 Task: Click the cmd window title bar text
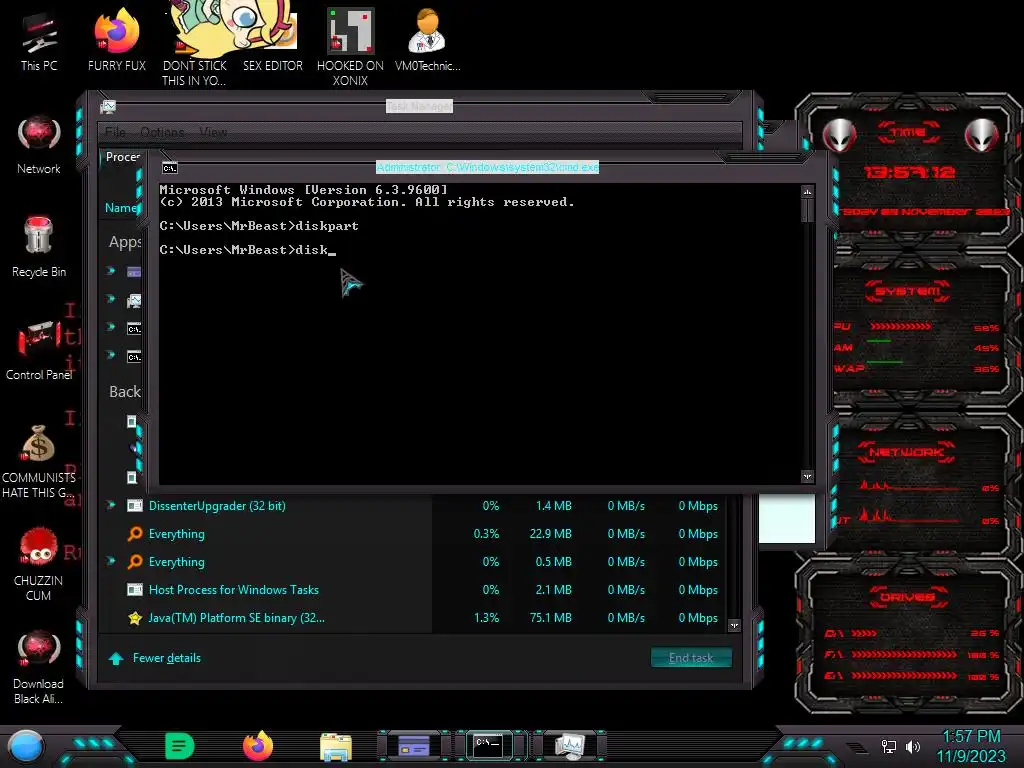(x=487, y=167)
